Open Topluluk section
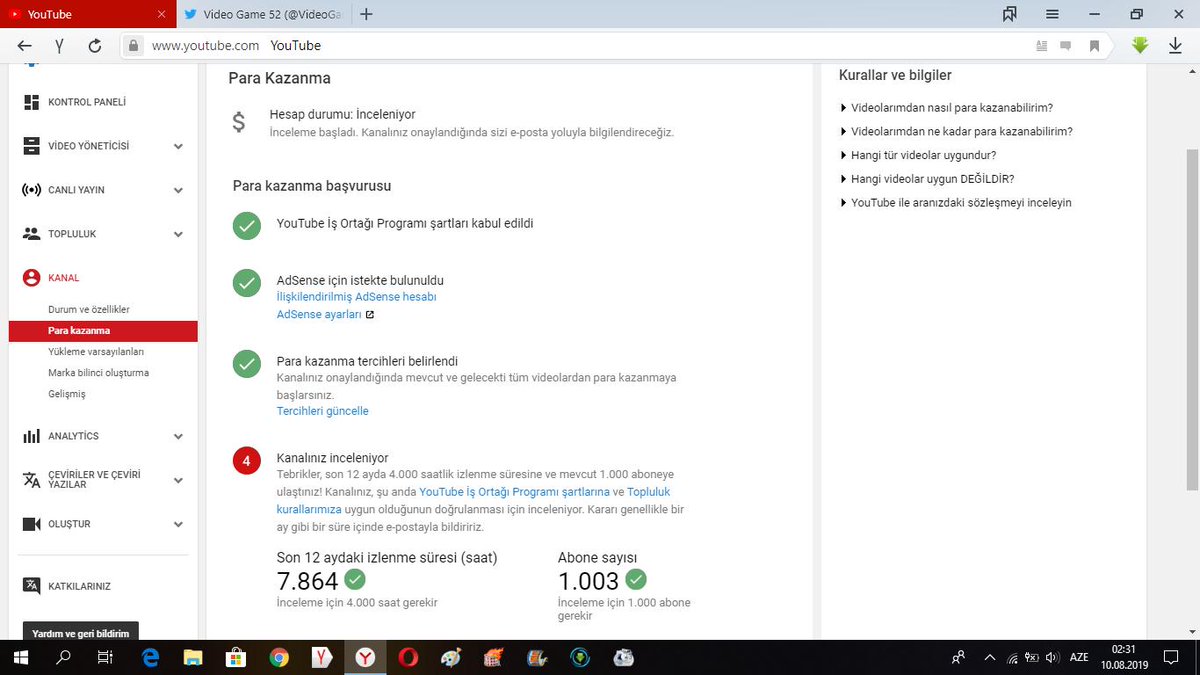Screen dimensions: 1200x675 70,234
